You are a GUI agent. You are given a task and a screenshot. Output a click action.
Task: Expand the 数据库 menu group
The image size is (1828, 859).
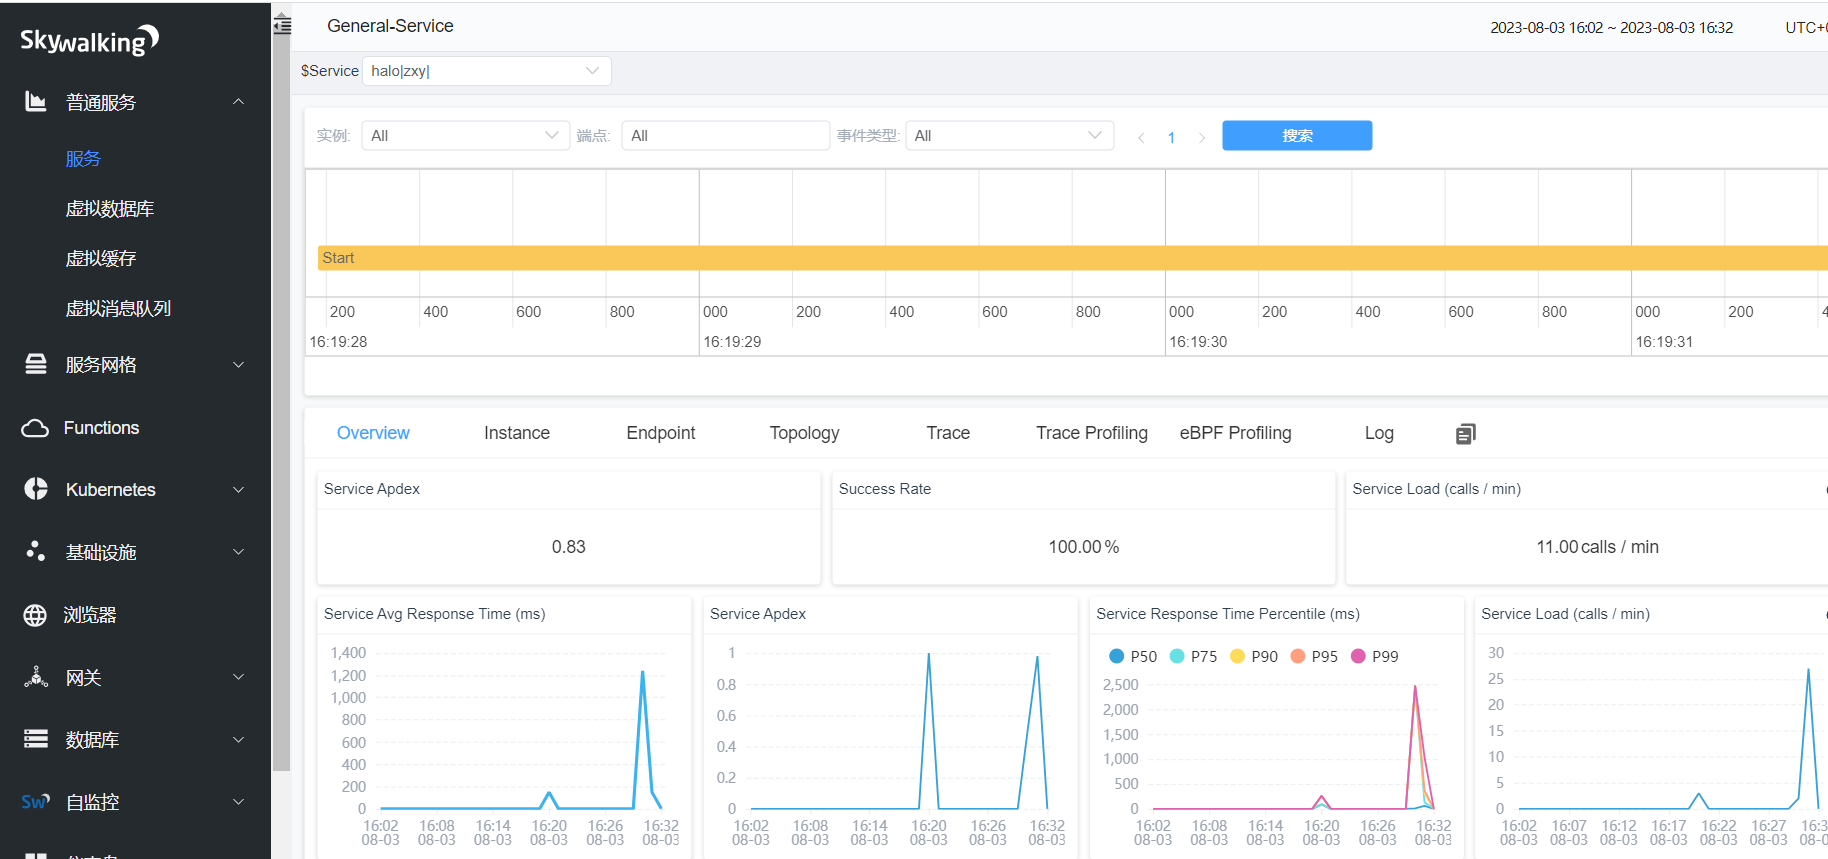tap(238, 740)
